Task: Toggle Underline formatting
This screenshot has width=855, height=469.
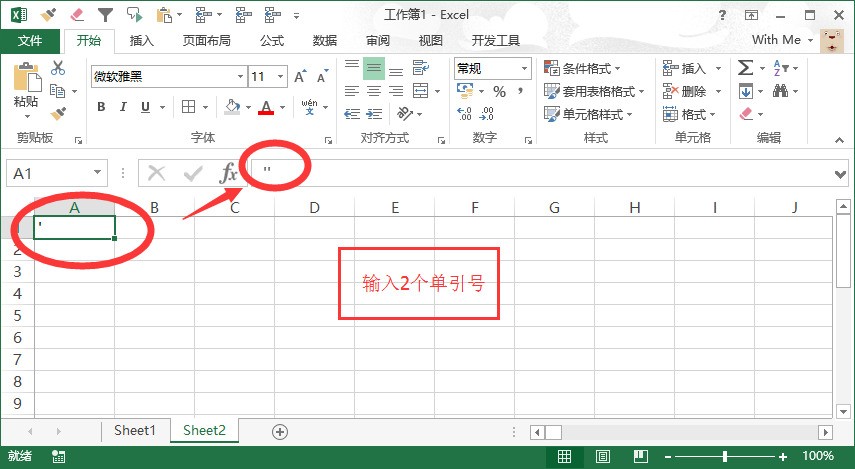Action: click(x=146, y=107)
